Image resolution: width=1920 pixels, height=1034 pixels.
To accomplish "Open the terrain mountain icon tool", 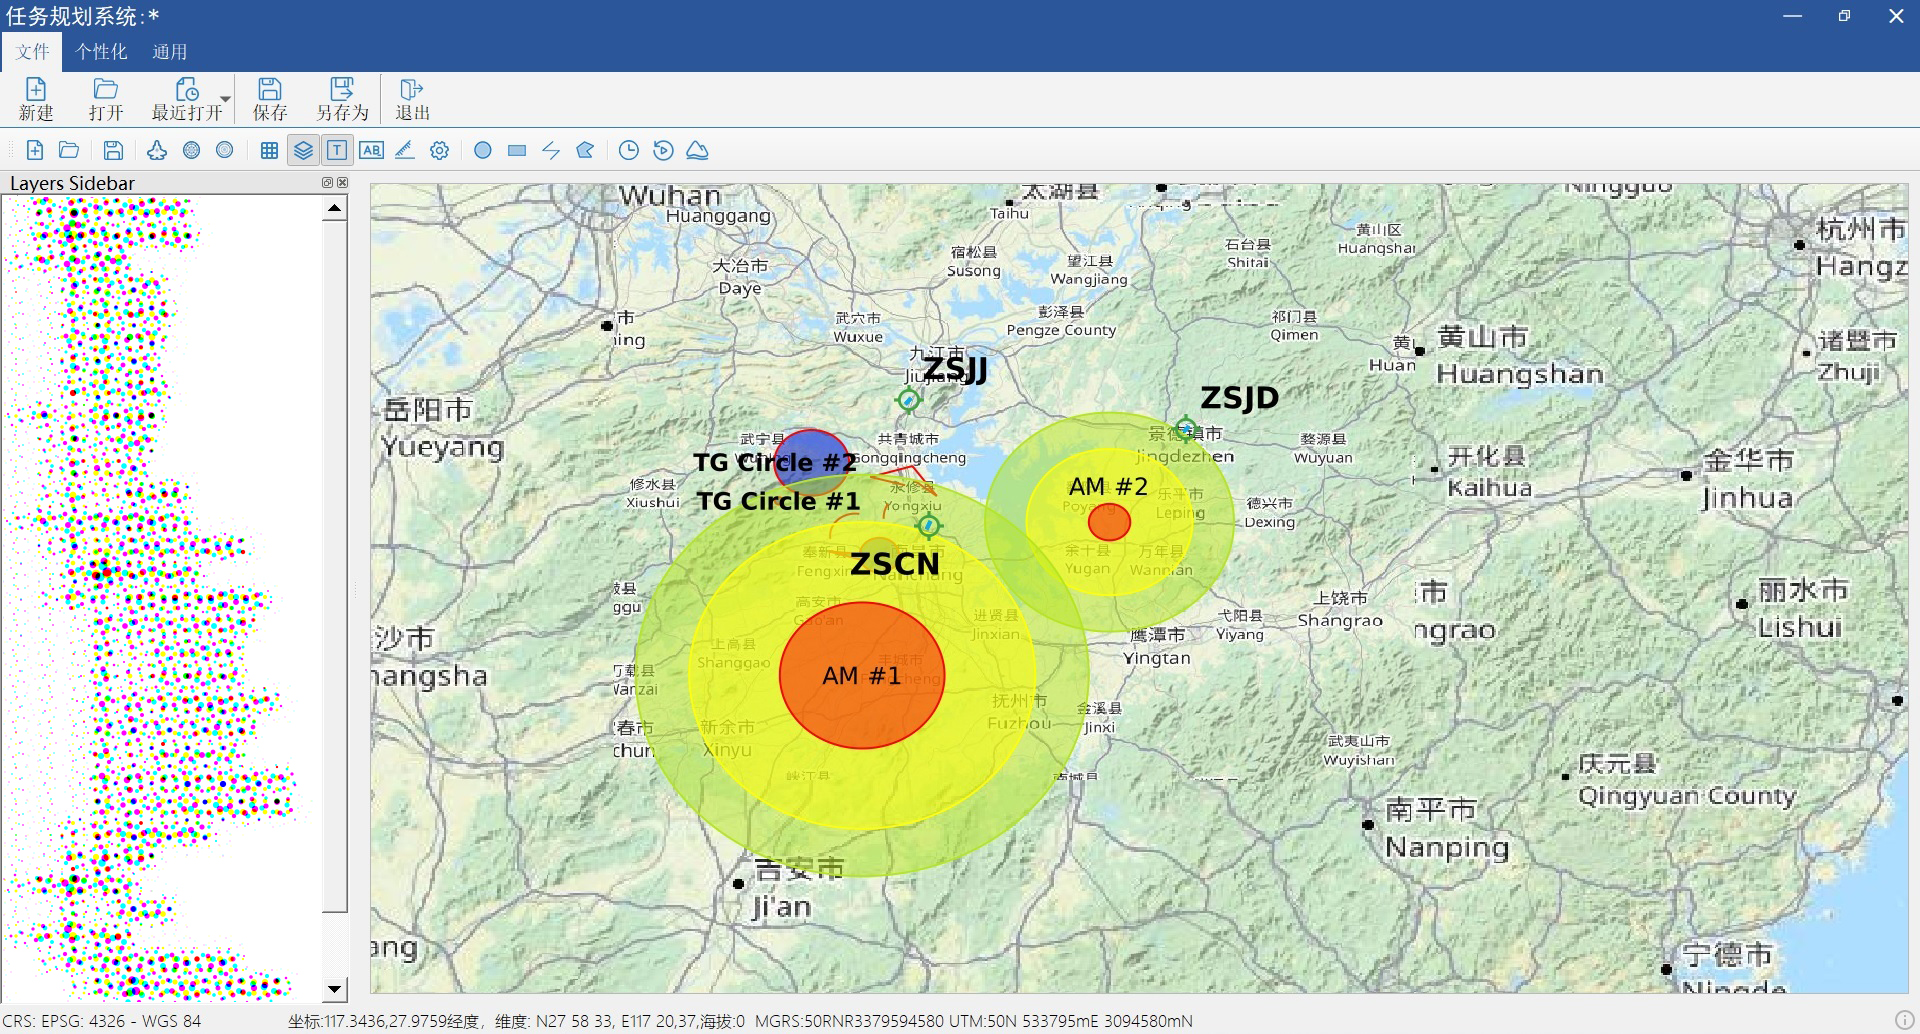I will pos(697,150).
